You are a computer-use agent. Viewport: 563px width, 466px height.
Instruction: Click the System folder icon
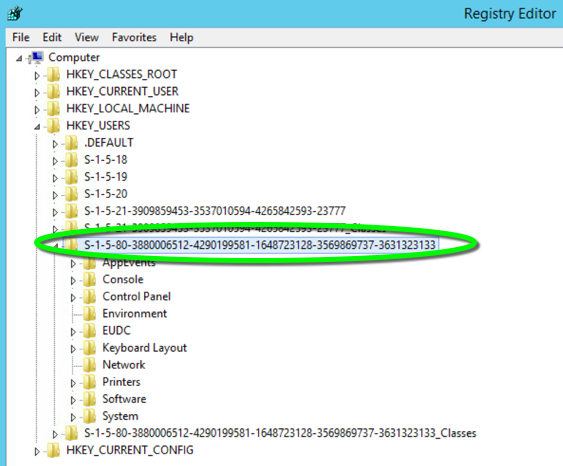tap(89, 416)
